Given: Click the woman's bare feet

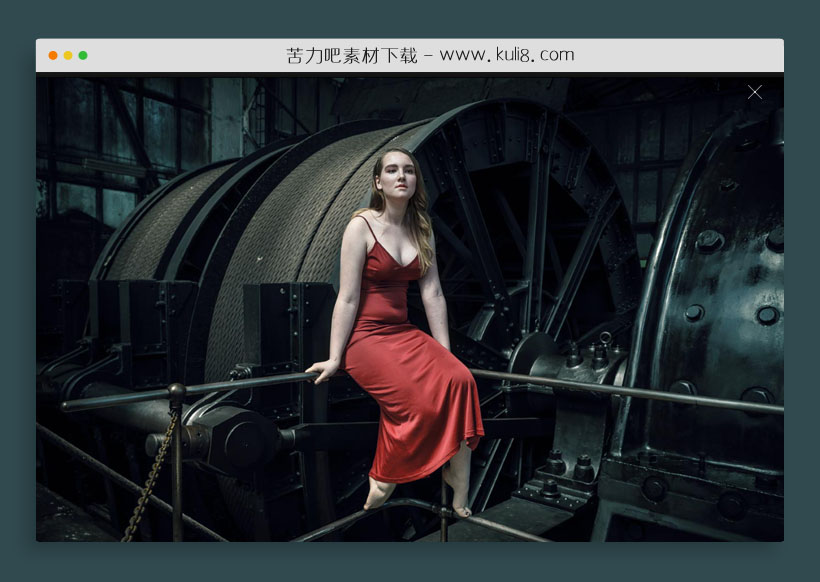Looking at the screenshot, I should pos(379,493).
